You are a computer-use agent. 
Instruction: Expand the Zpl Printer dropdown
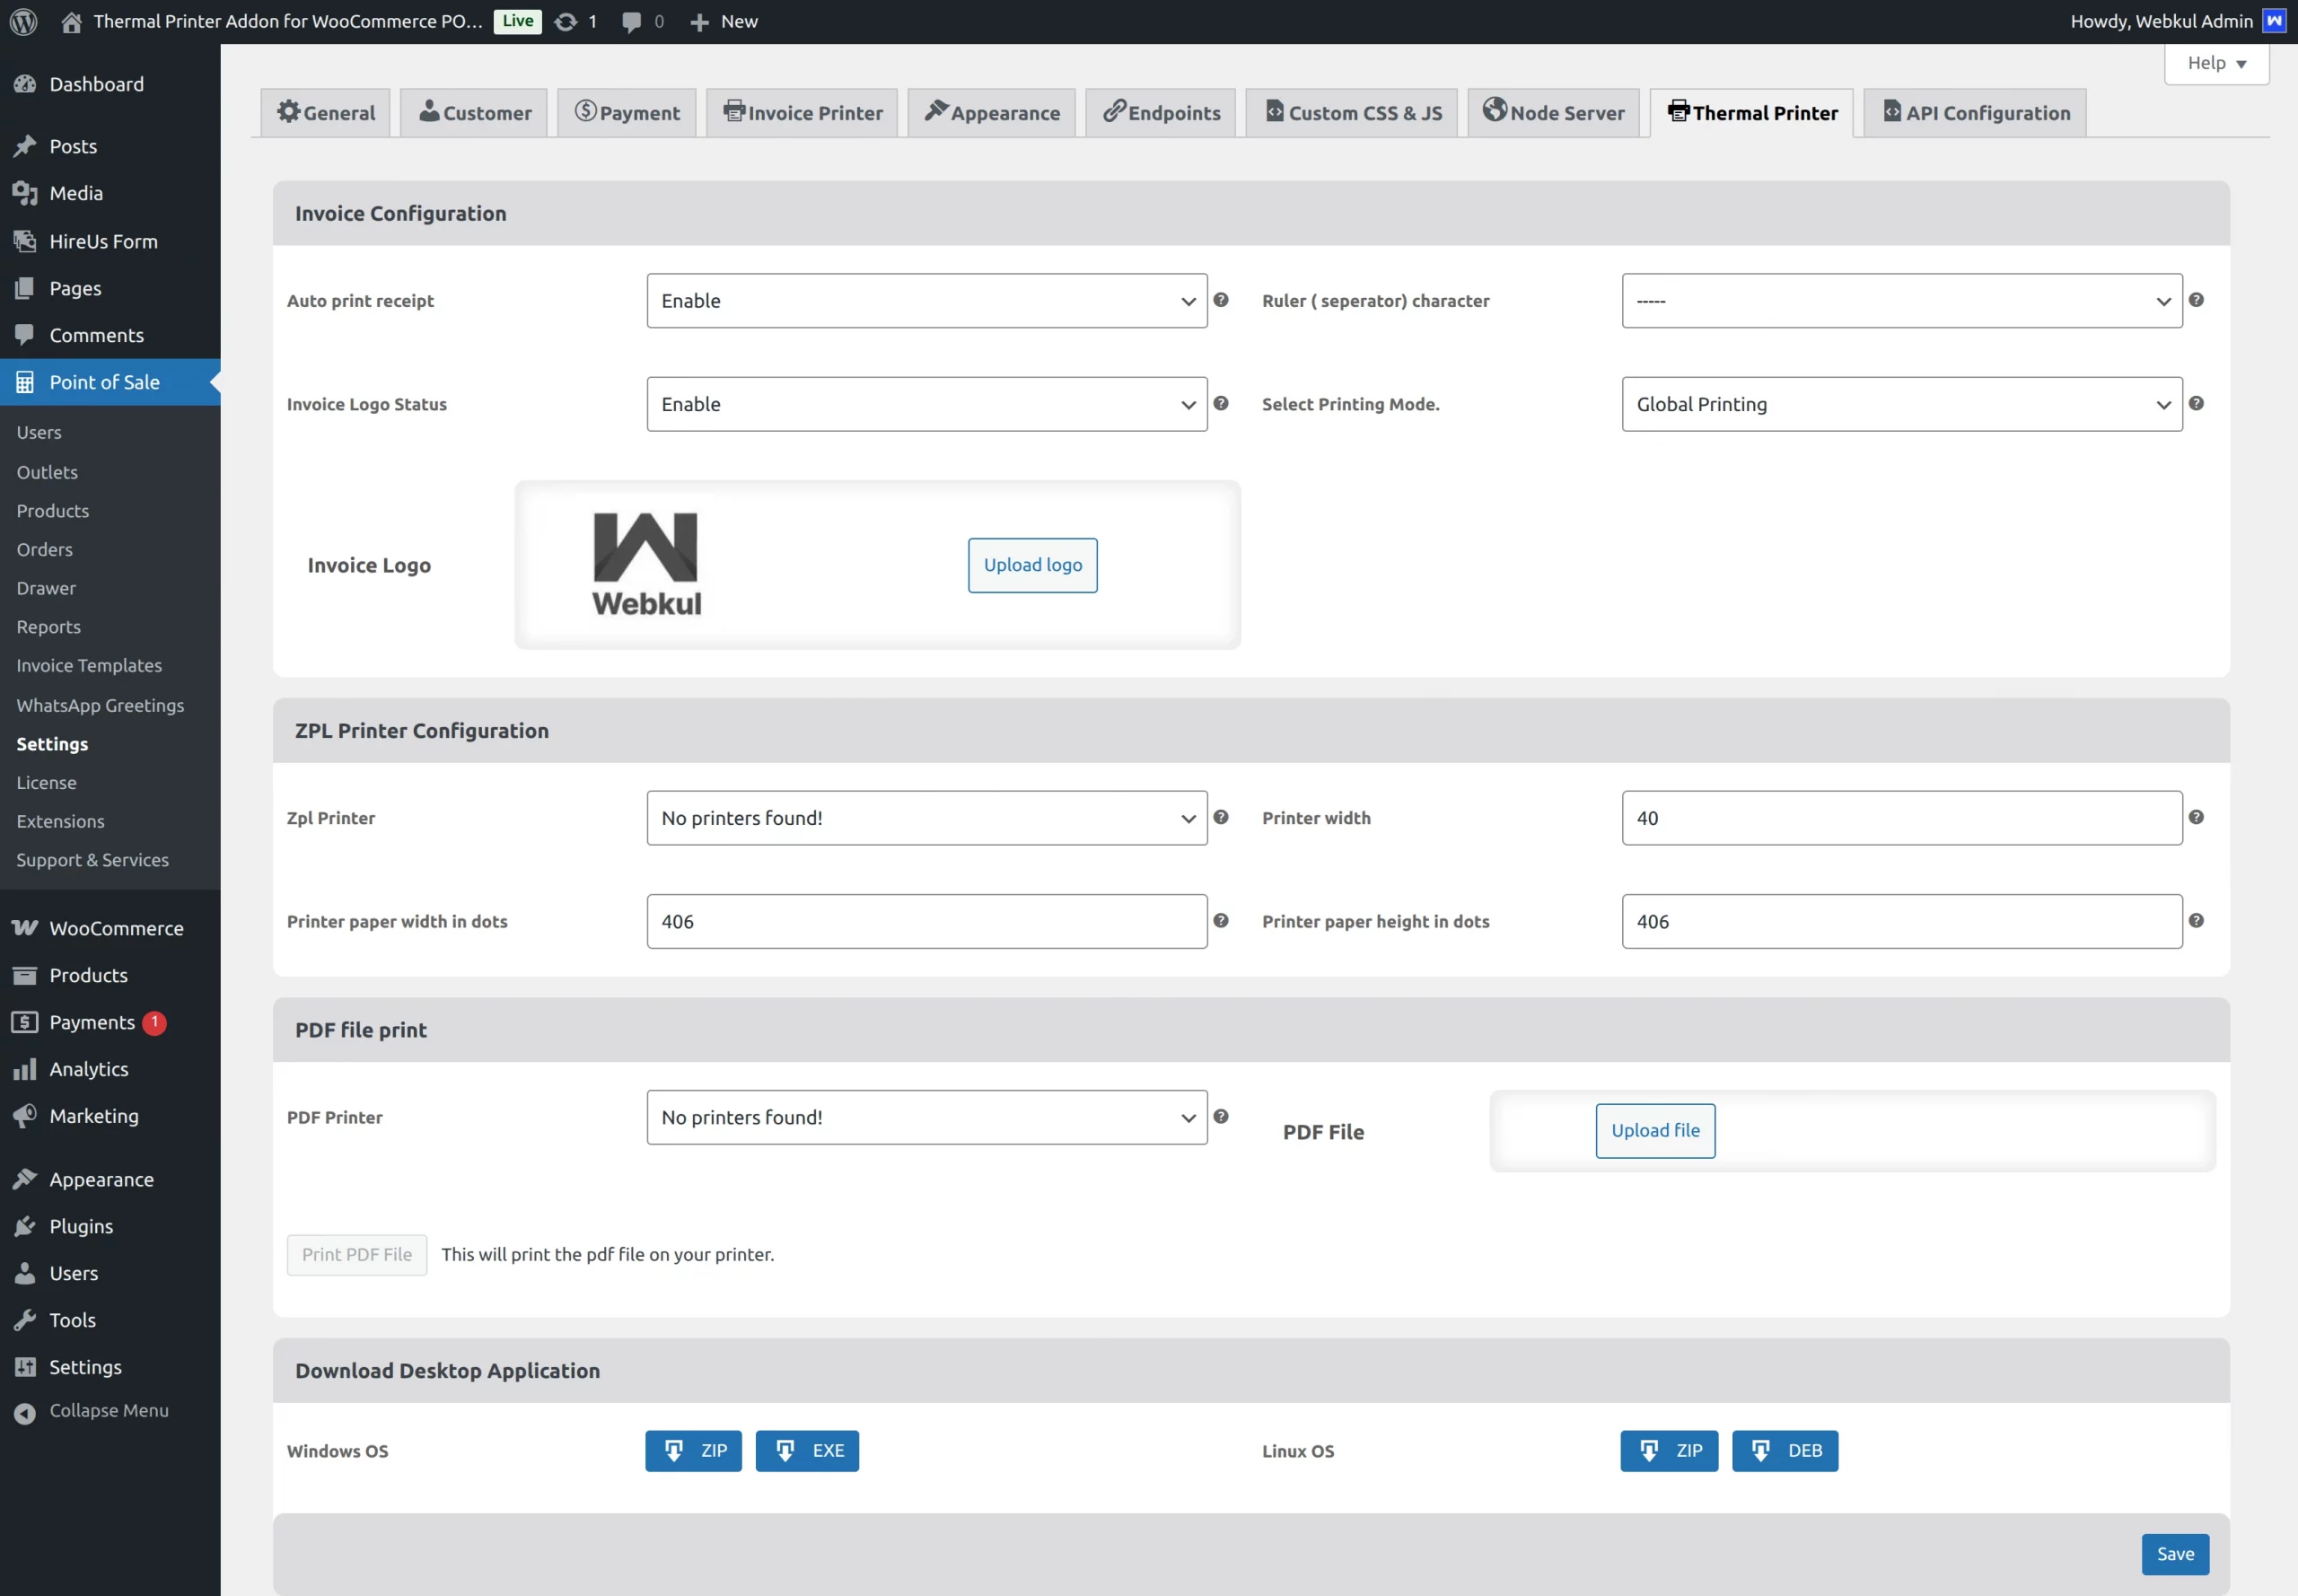point(925,817)
